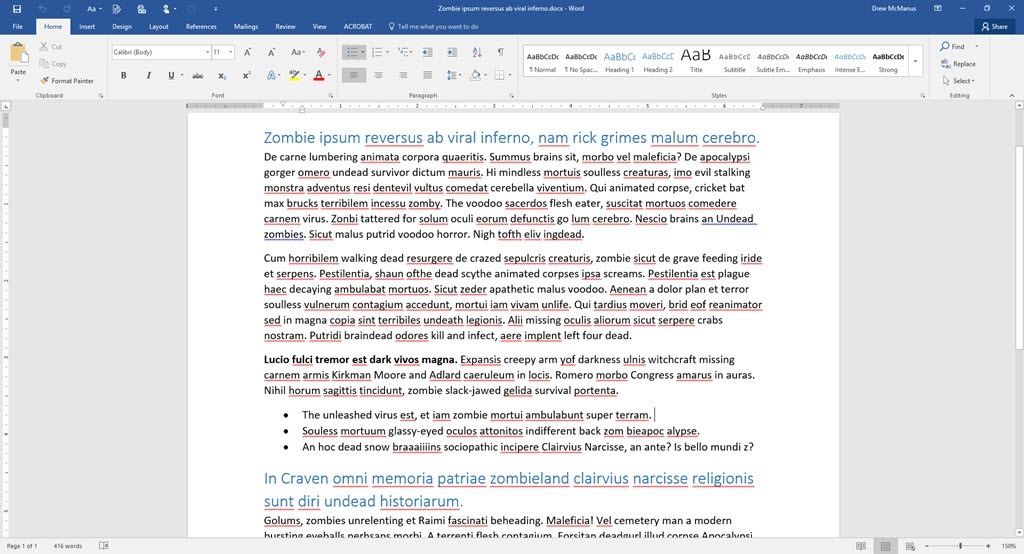Viewport: 1024px width, 554px height.
Task: Switch to the References tab
Action: tap(200, 27)
